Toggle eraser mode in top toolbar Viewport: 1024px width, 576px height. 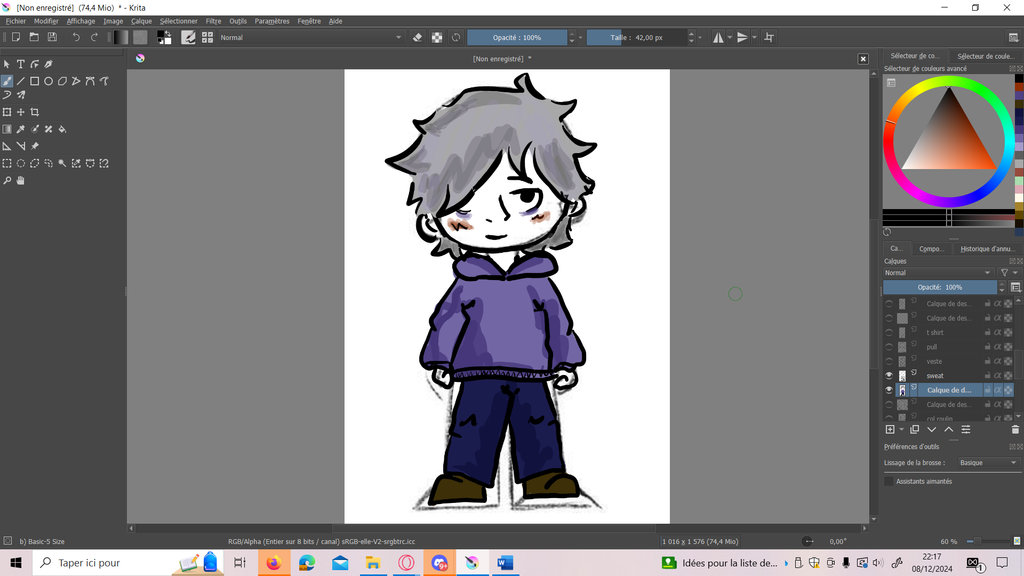[x=418, y=37]
